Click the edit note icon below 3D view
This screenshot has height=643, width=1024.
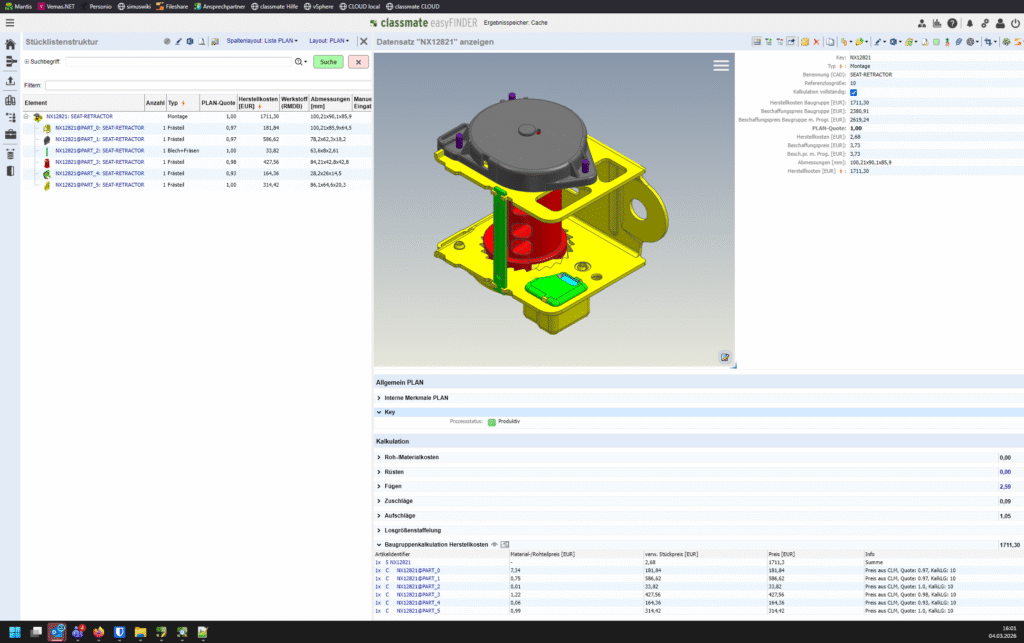725,357
